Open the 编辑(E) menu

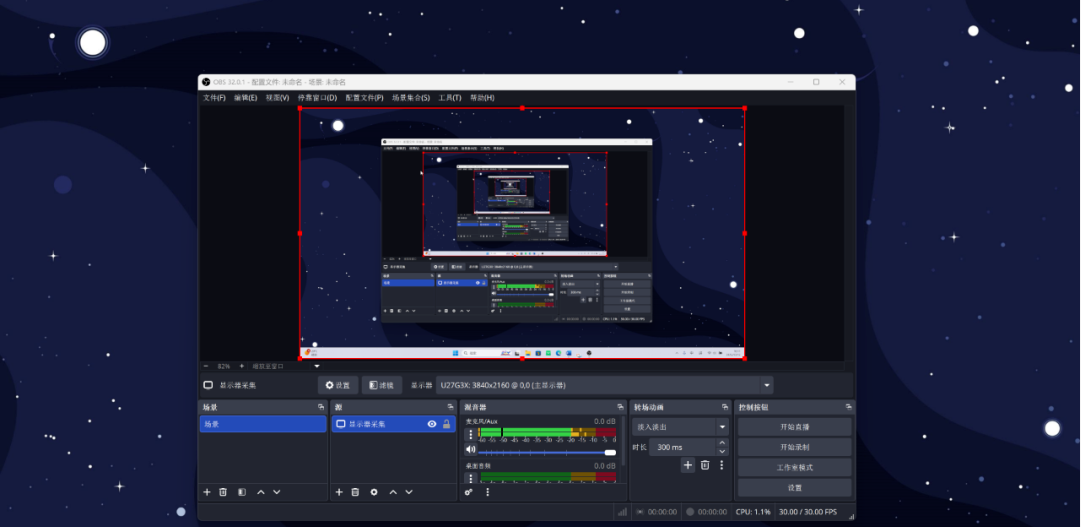click(245, 98)
